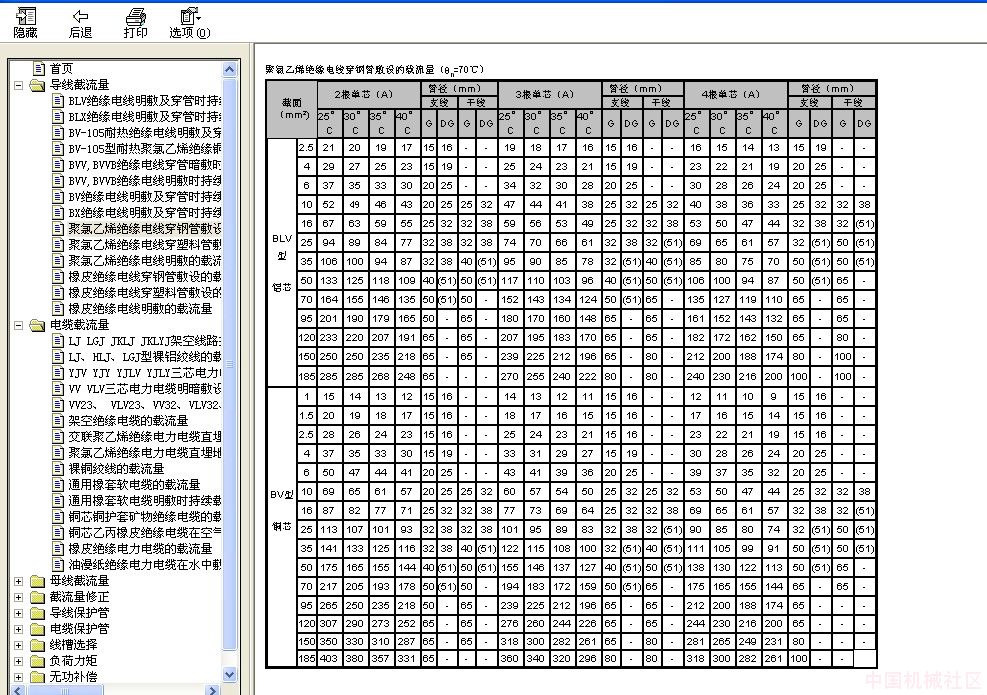Open topic BV绝缘电线明敷及穿管
This screenshot has width=987, height=695.
coord(145,196)
